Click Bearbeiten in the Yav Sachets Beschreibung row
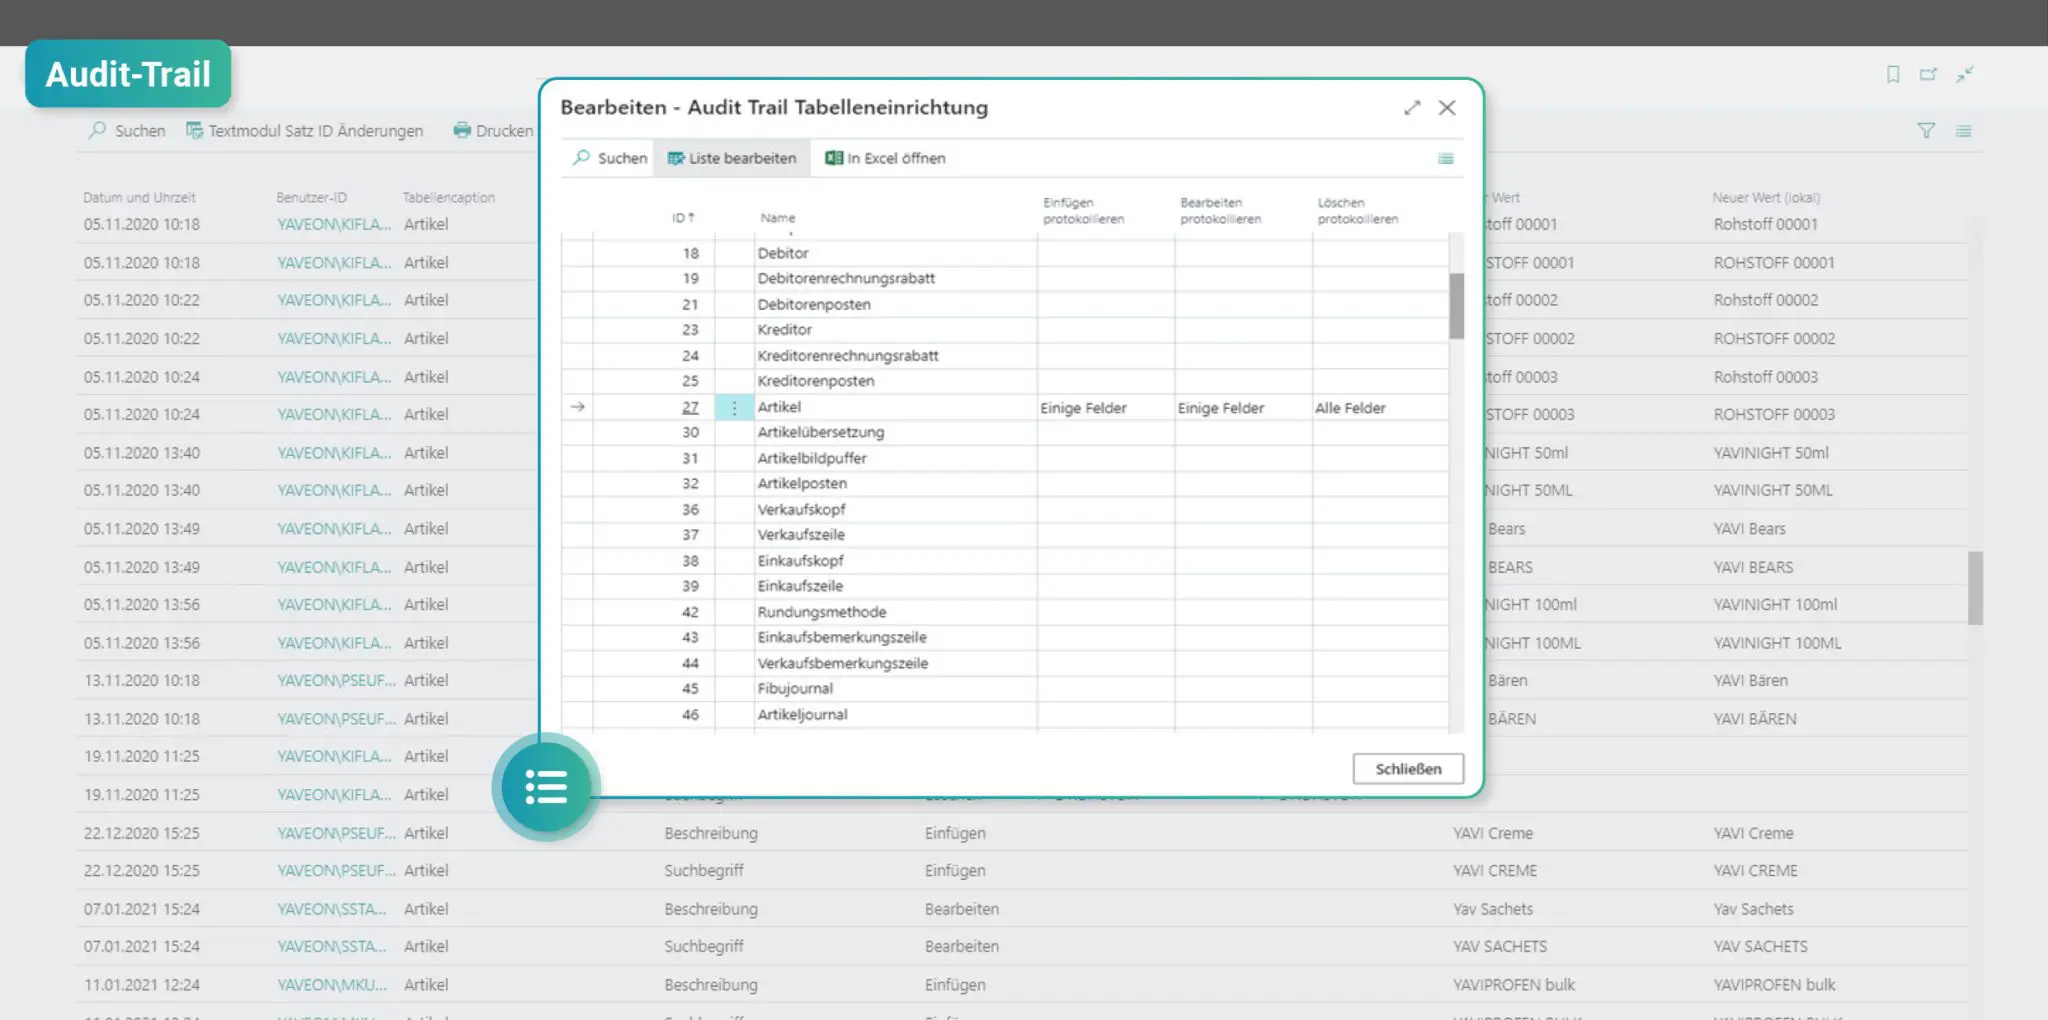2048x1020 pixels. tap(961, 909)
